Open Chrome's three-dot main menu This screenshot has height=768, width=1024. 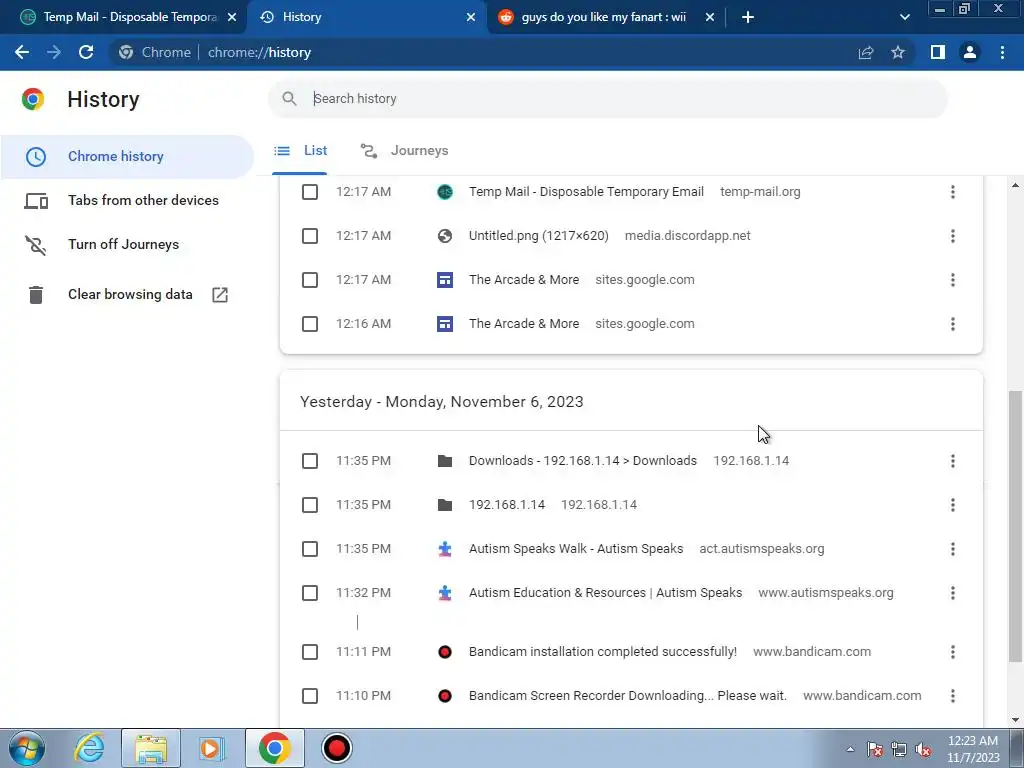coord(1002,52)
